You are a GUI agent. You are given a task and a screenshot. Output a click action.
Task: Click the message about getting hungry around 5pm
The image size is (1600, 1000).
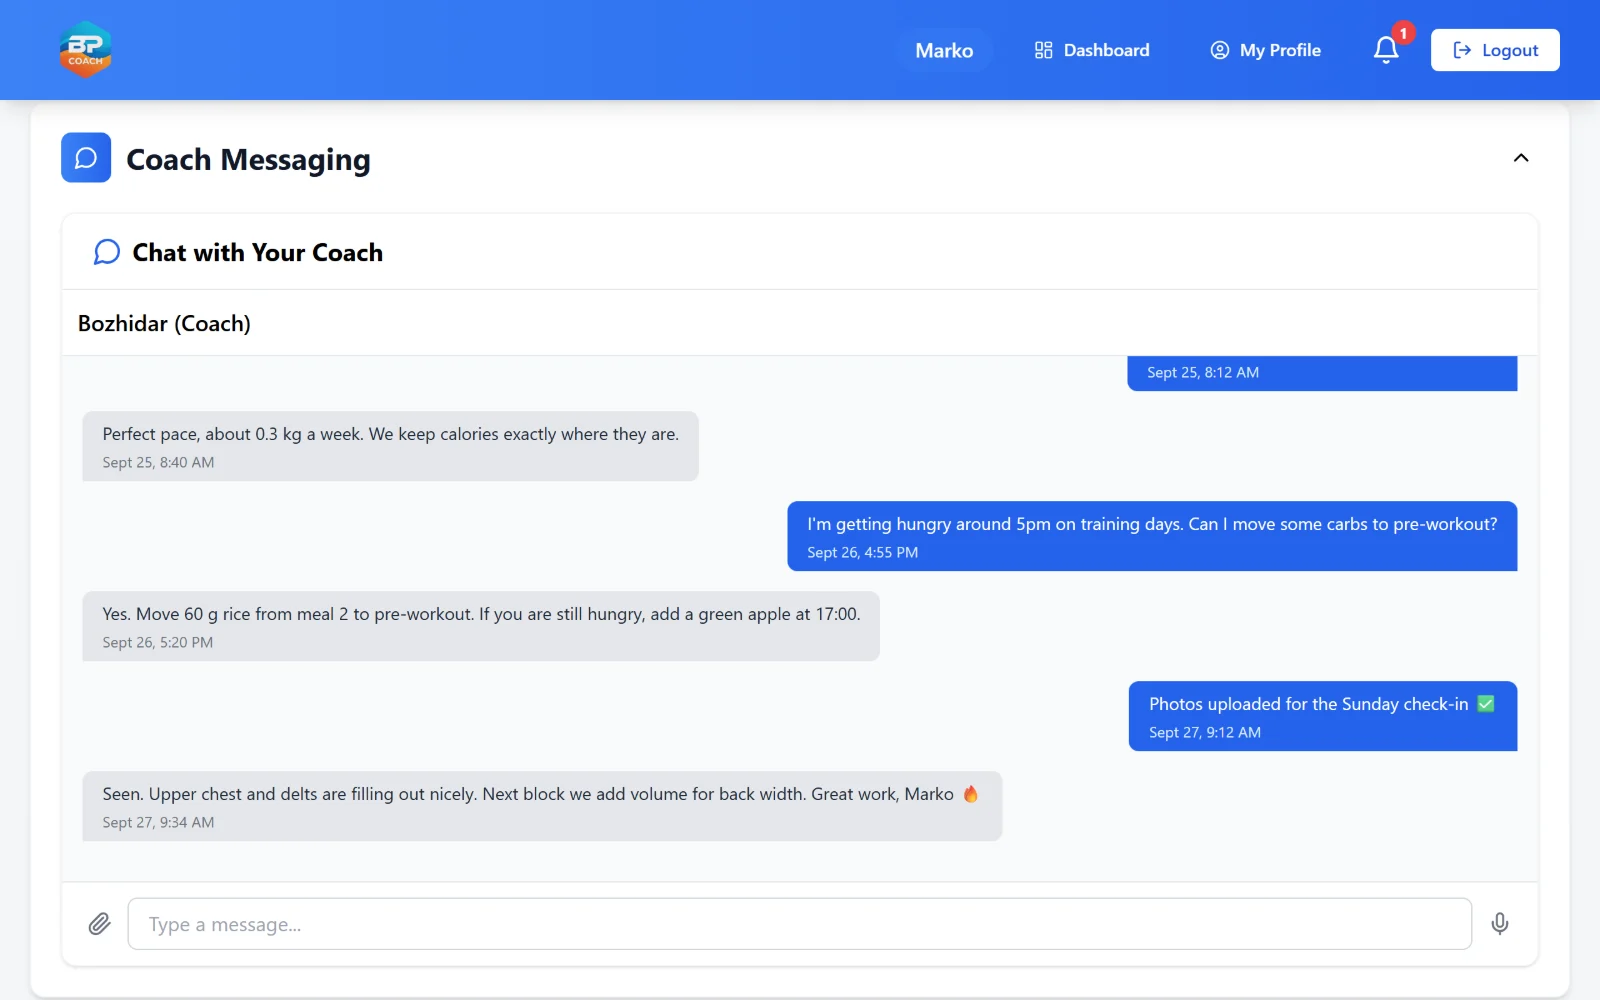[x=1152, y=536]
